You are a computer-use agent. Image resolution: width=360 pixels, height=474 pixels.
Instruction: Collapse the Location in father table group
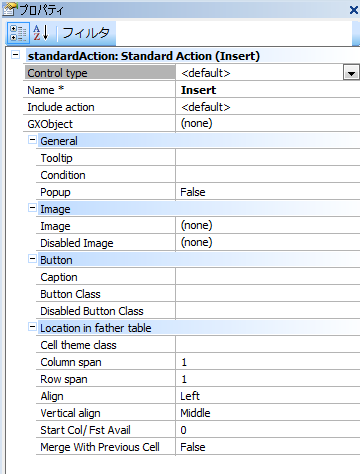click(x=32, y=327)
